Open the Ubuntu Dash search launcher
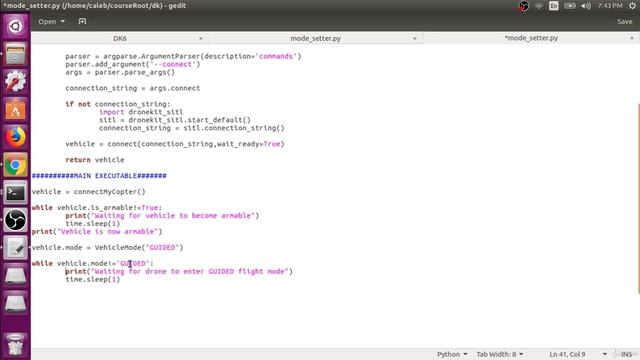 15,27
